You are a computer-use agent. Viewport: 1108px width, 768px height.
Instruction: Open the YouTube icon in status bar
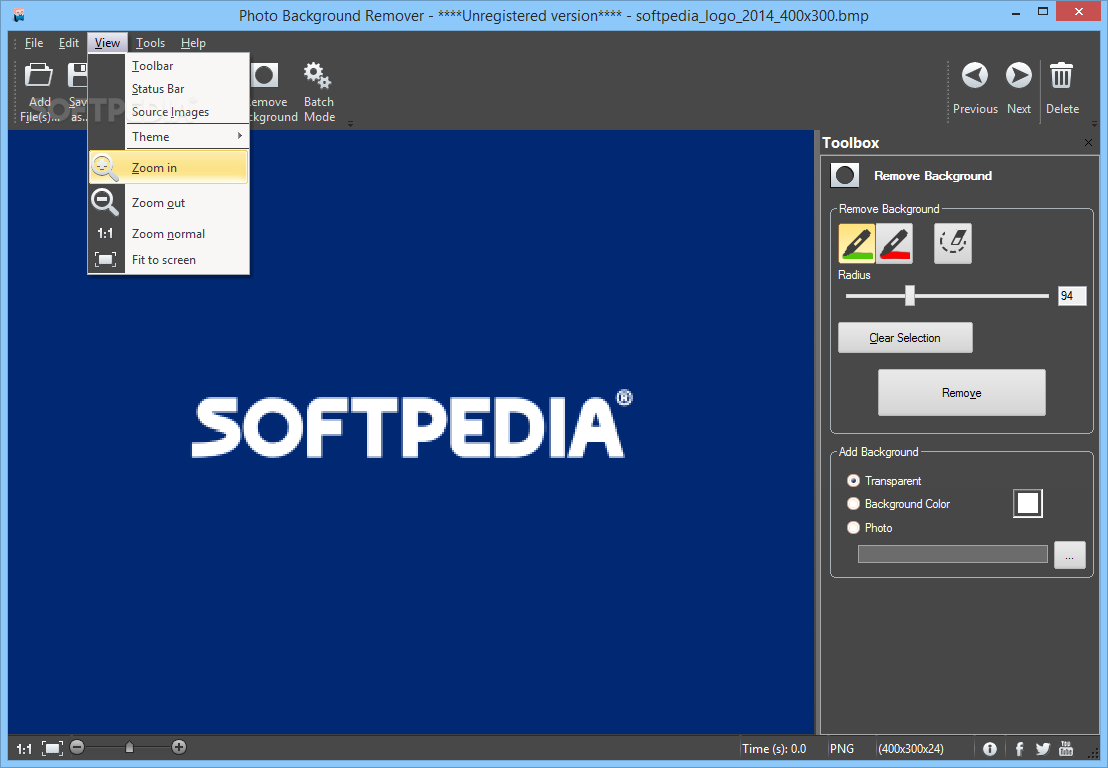(1066, 748)
